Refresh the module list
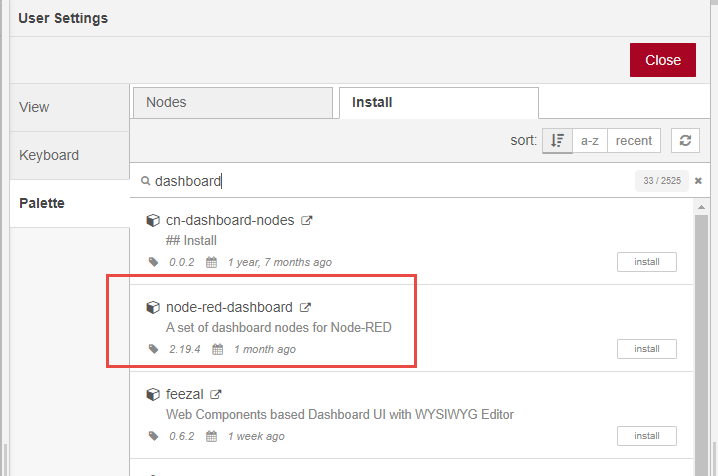Viewport: 718px width, 476px height. 685,141
